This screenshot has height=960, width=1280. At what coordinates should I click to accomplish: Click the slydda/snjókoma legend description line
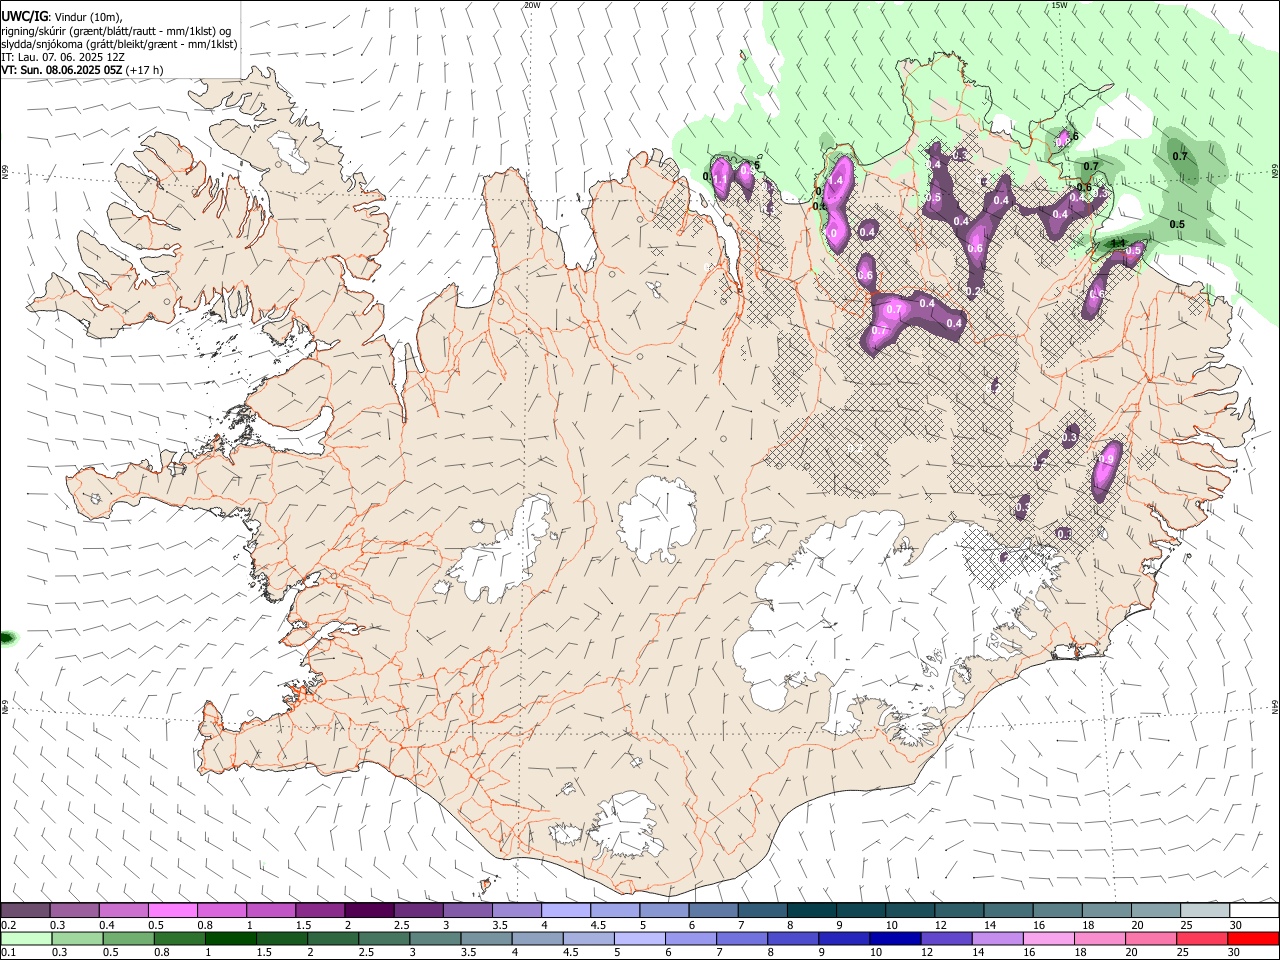tap(119, 44)
